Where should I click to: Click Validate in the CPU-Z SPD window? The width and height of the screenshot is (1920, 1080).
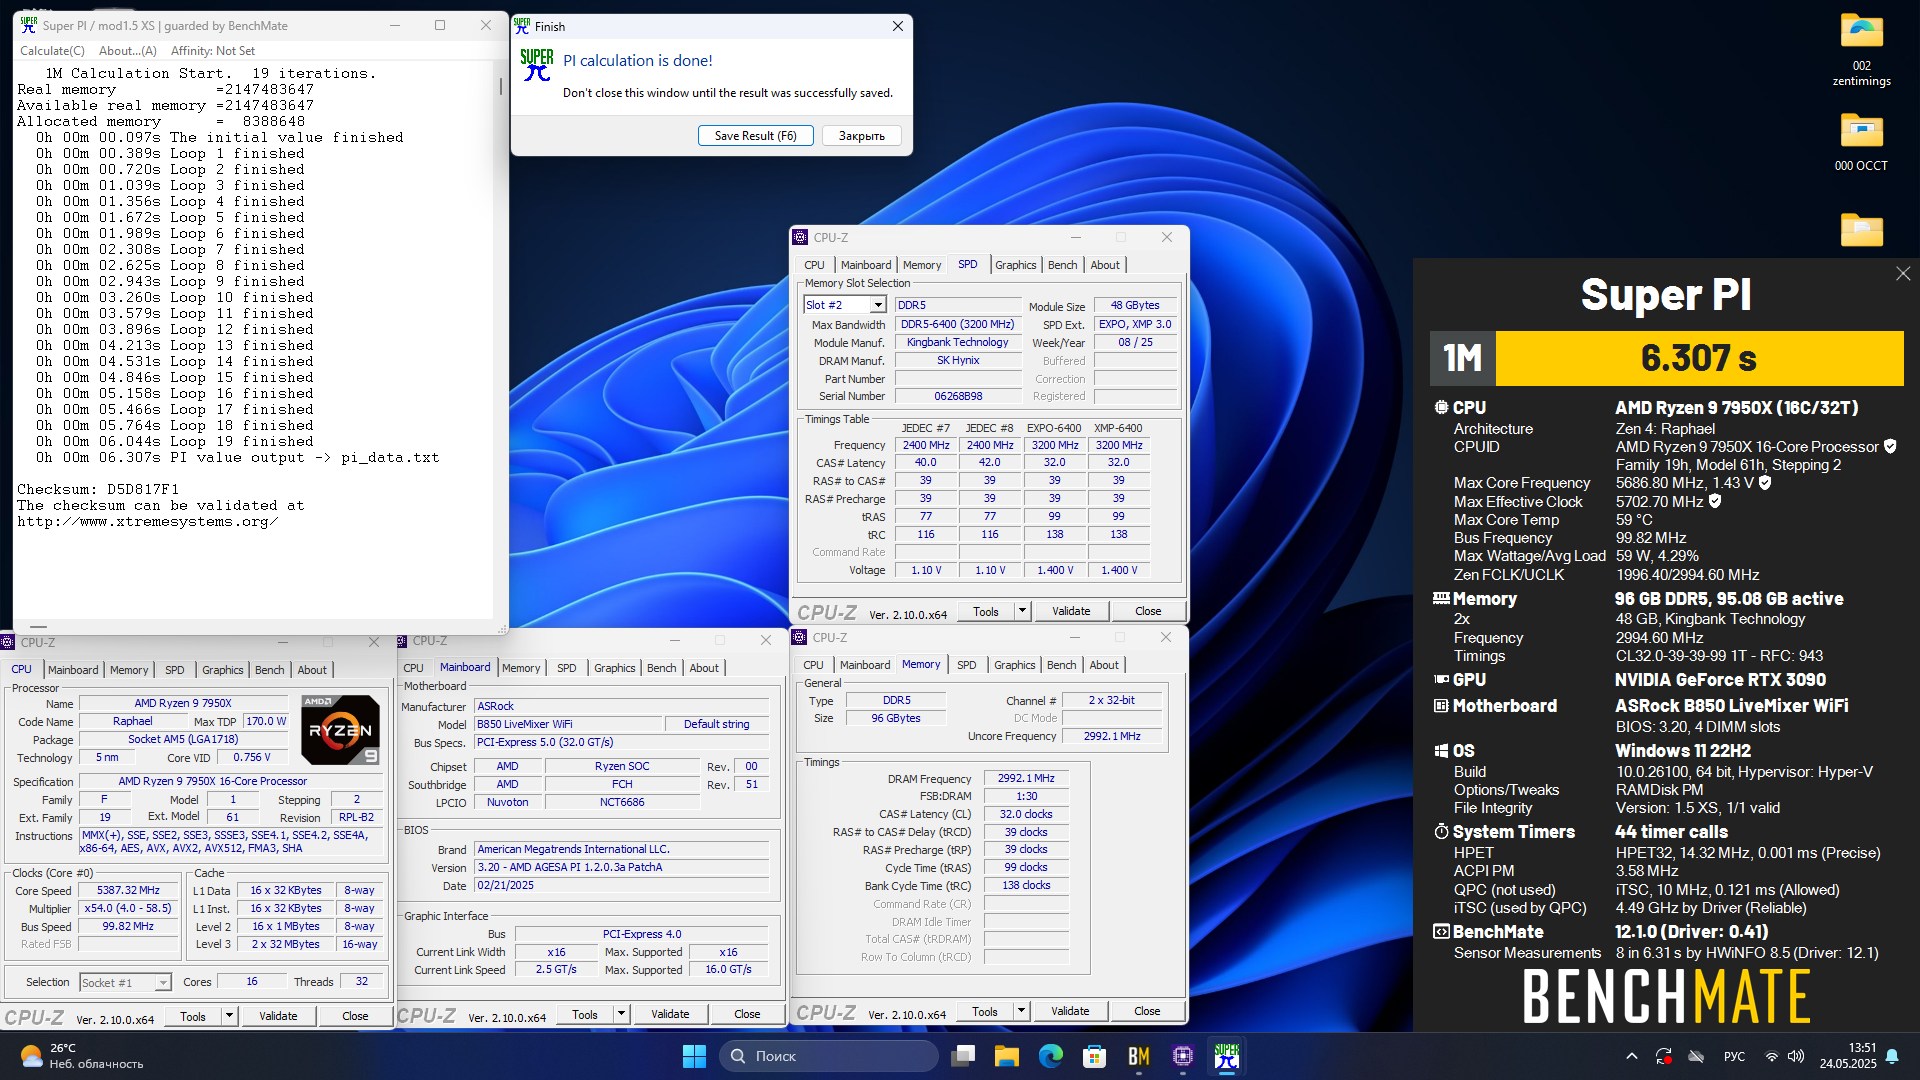pos(1071,611)
